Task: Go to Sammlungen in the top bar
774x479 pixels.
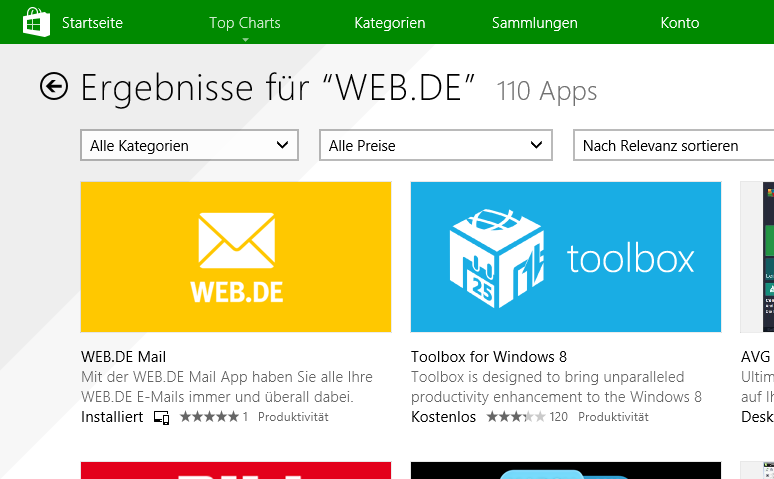Action: coord(535,23)
